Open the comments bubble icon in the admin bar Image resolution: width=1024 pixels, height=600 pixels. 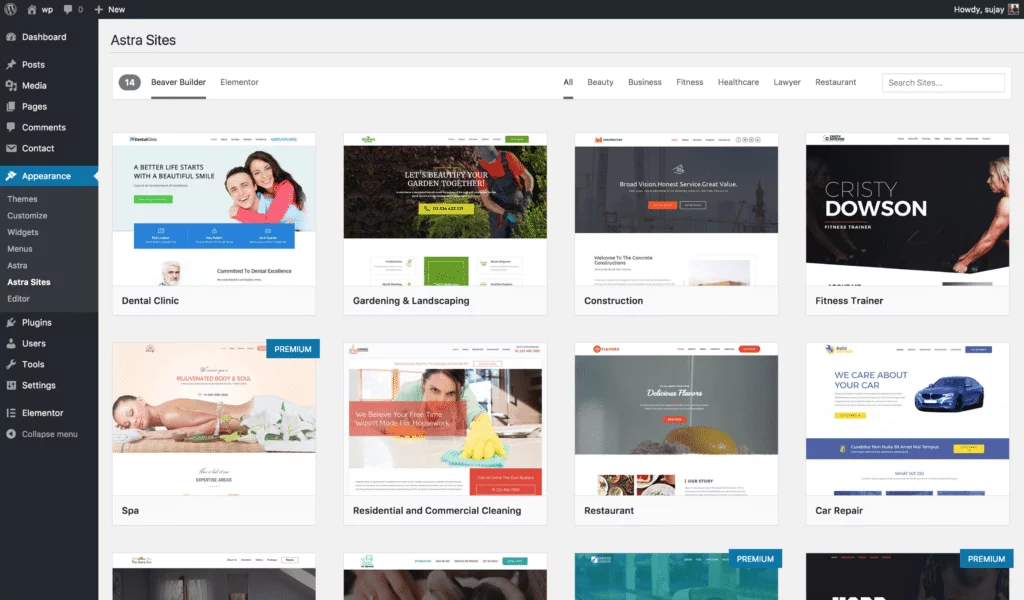[66, 8]
